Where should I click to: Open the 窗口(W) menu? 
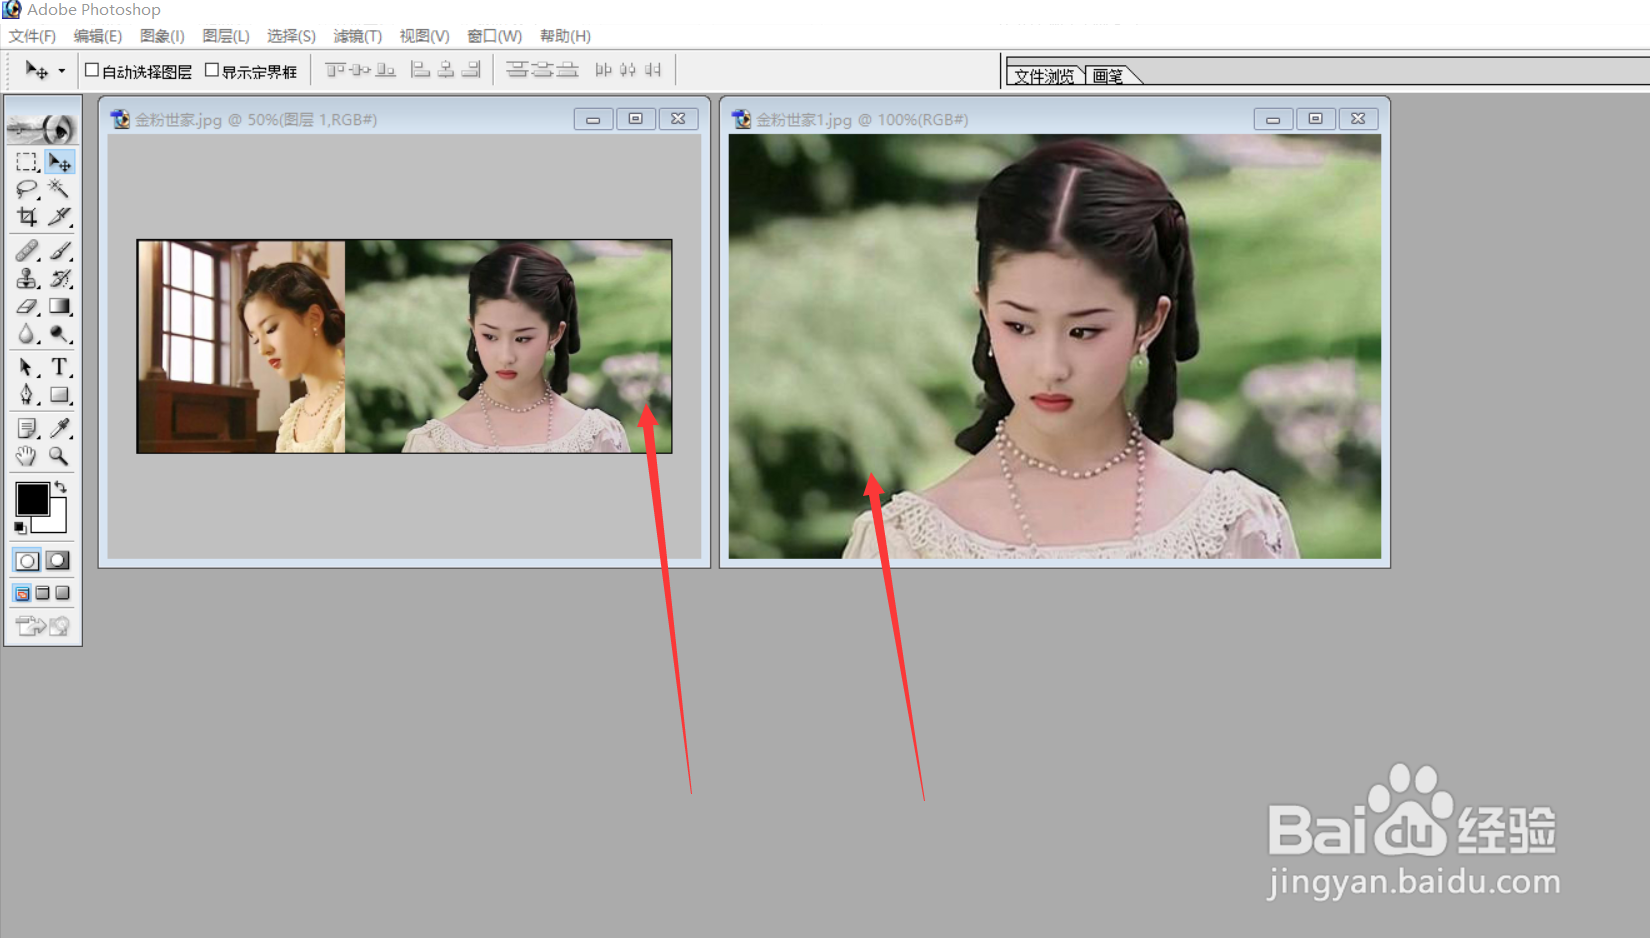[x=495, y=36]
